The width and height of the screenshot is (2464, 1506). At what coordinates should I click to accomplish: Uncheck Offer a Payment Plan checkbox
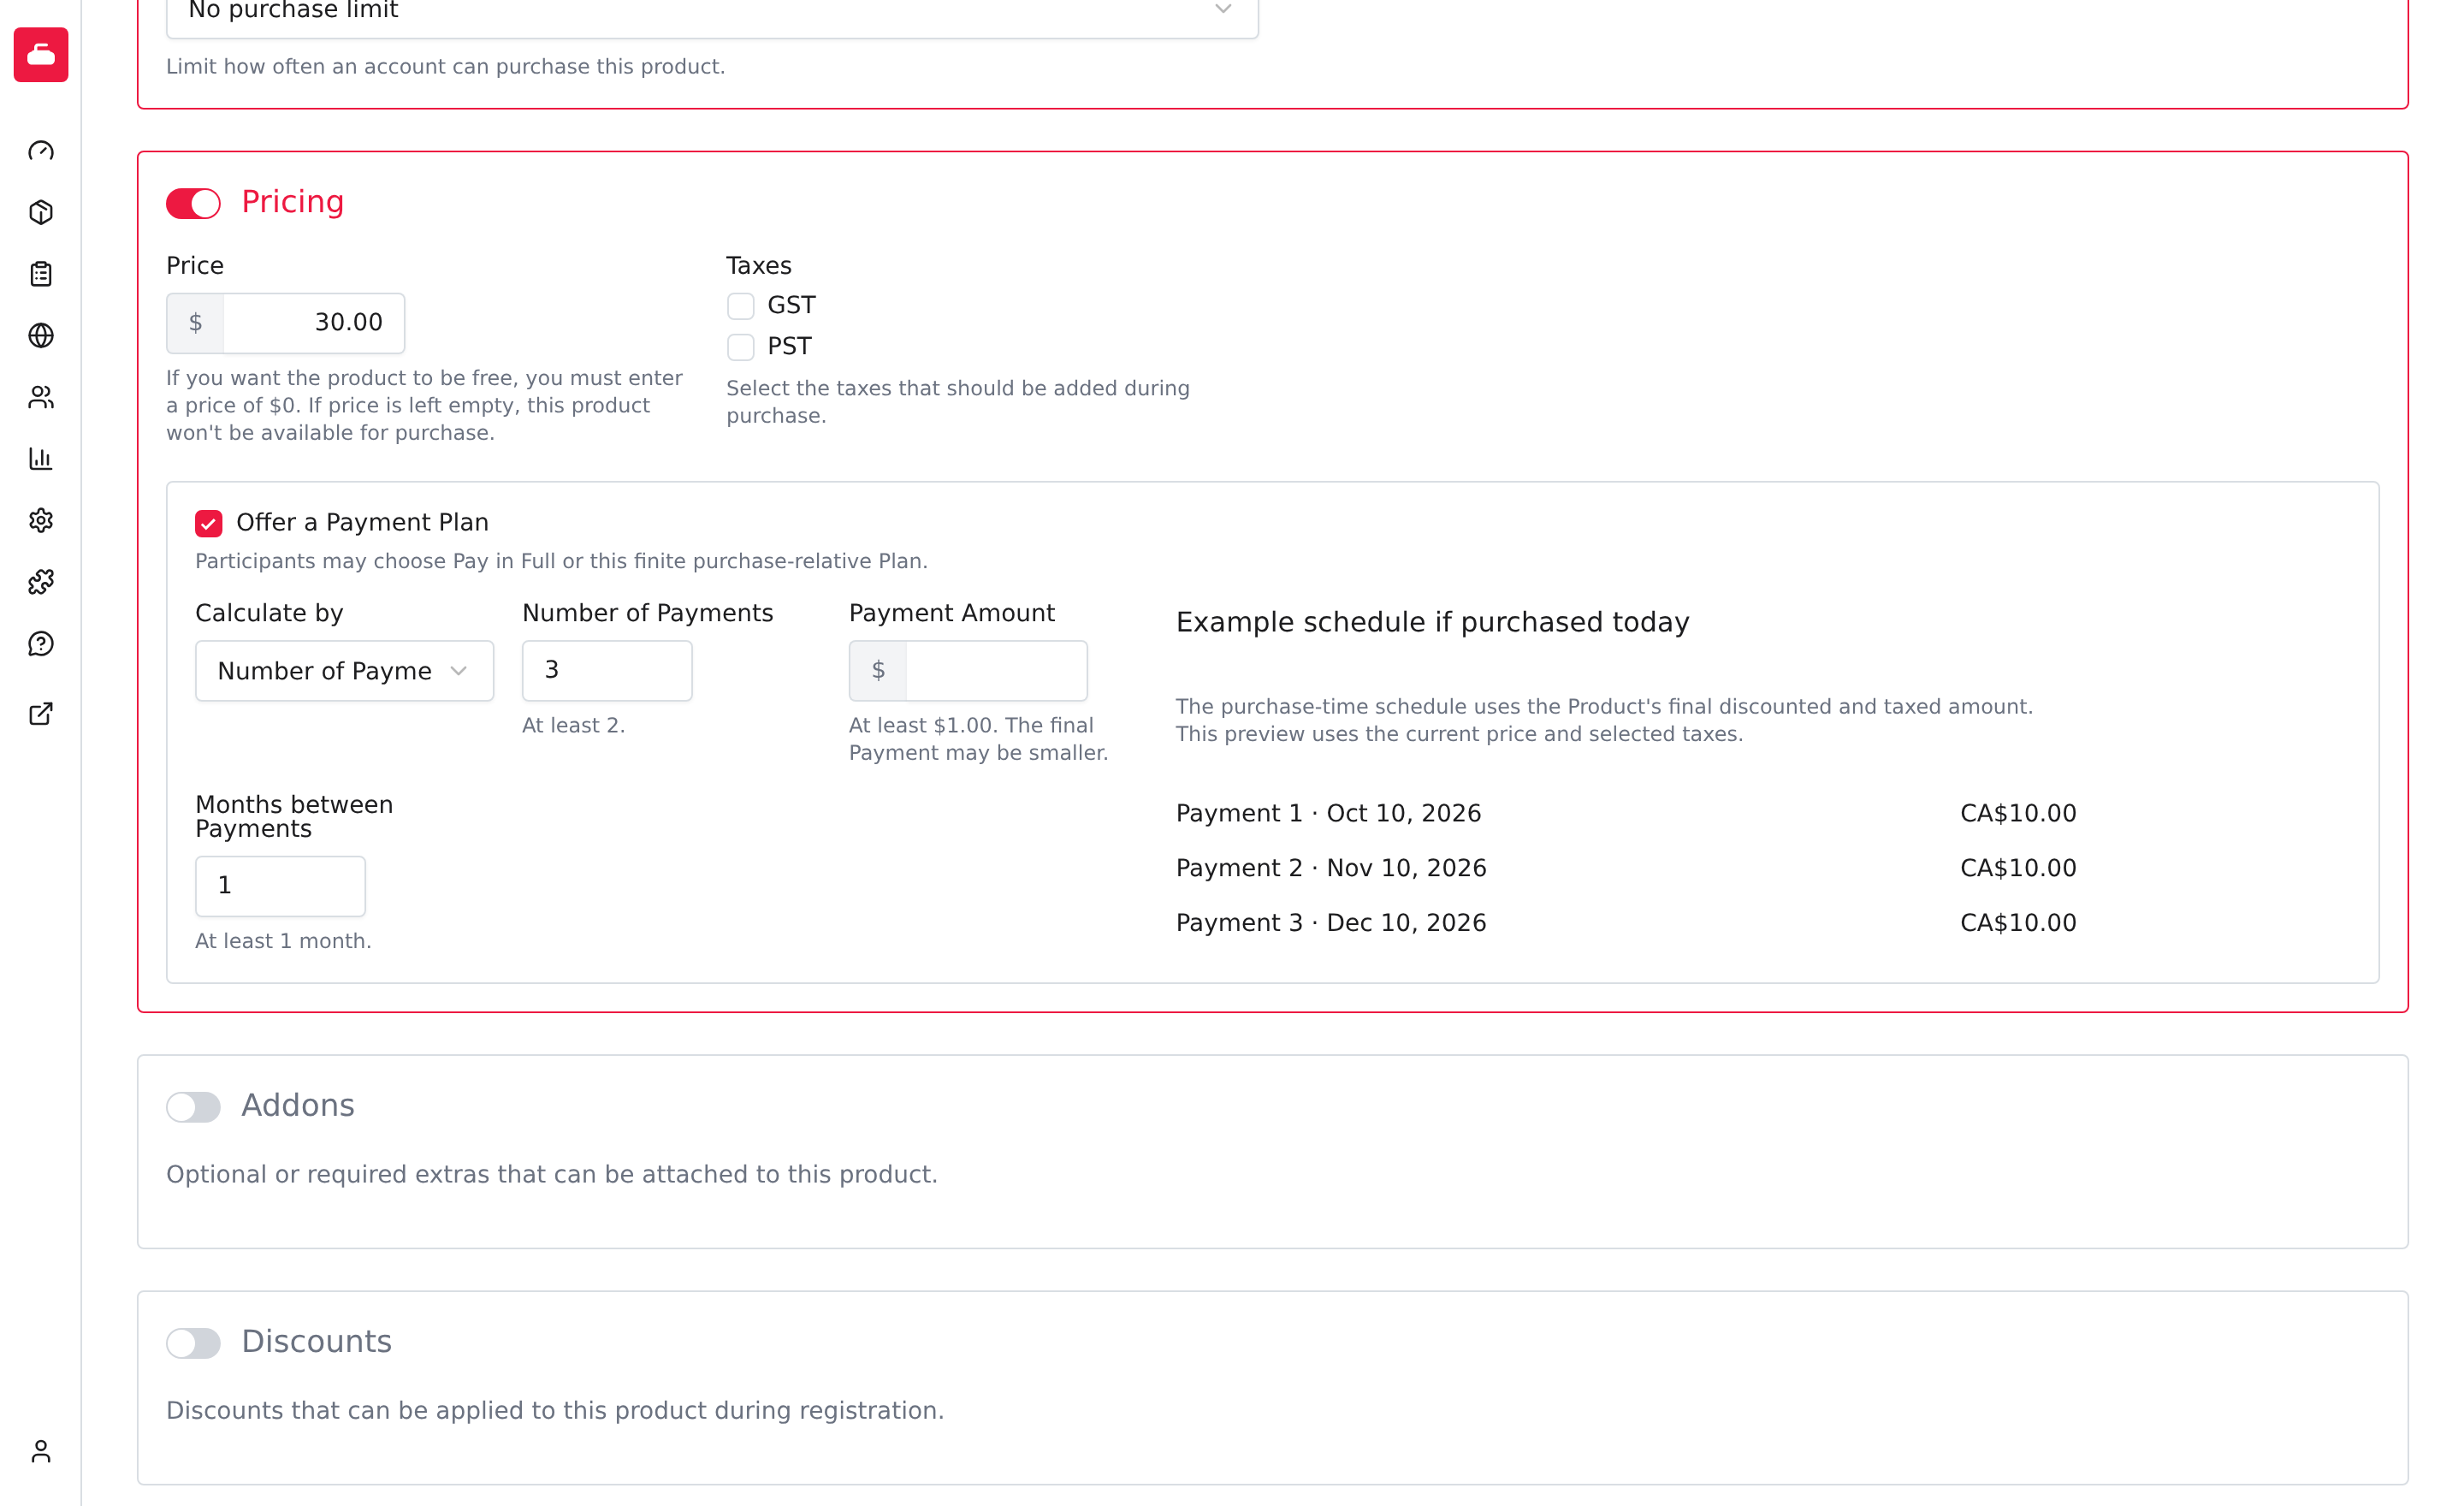tap(209, 523)
